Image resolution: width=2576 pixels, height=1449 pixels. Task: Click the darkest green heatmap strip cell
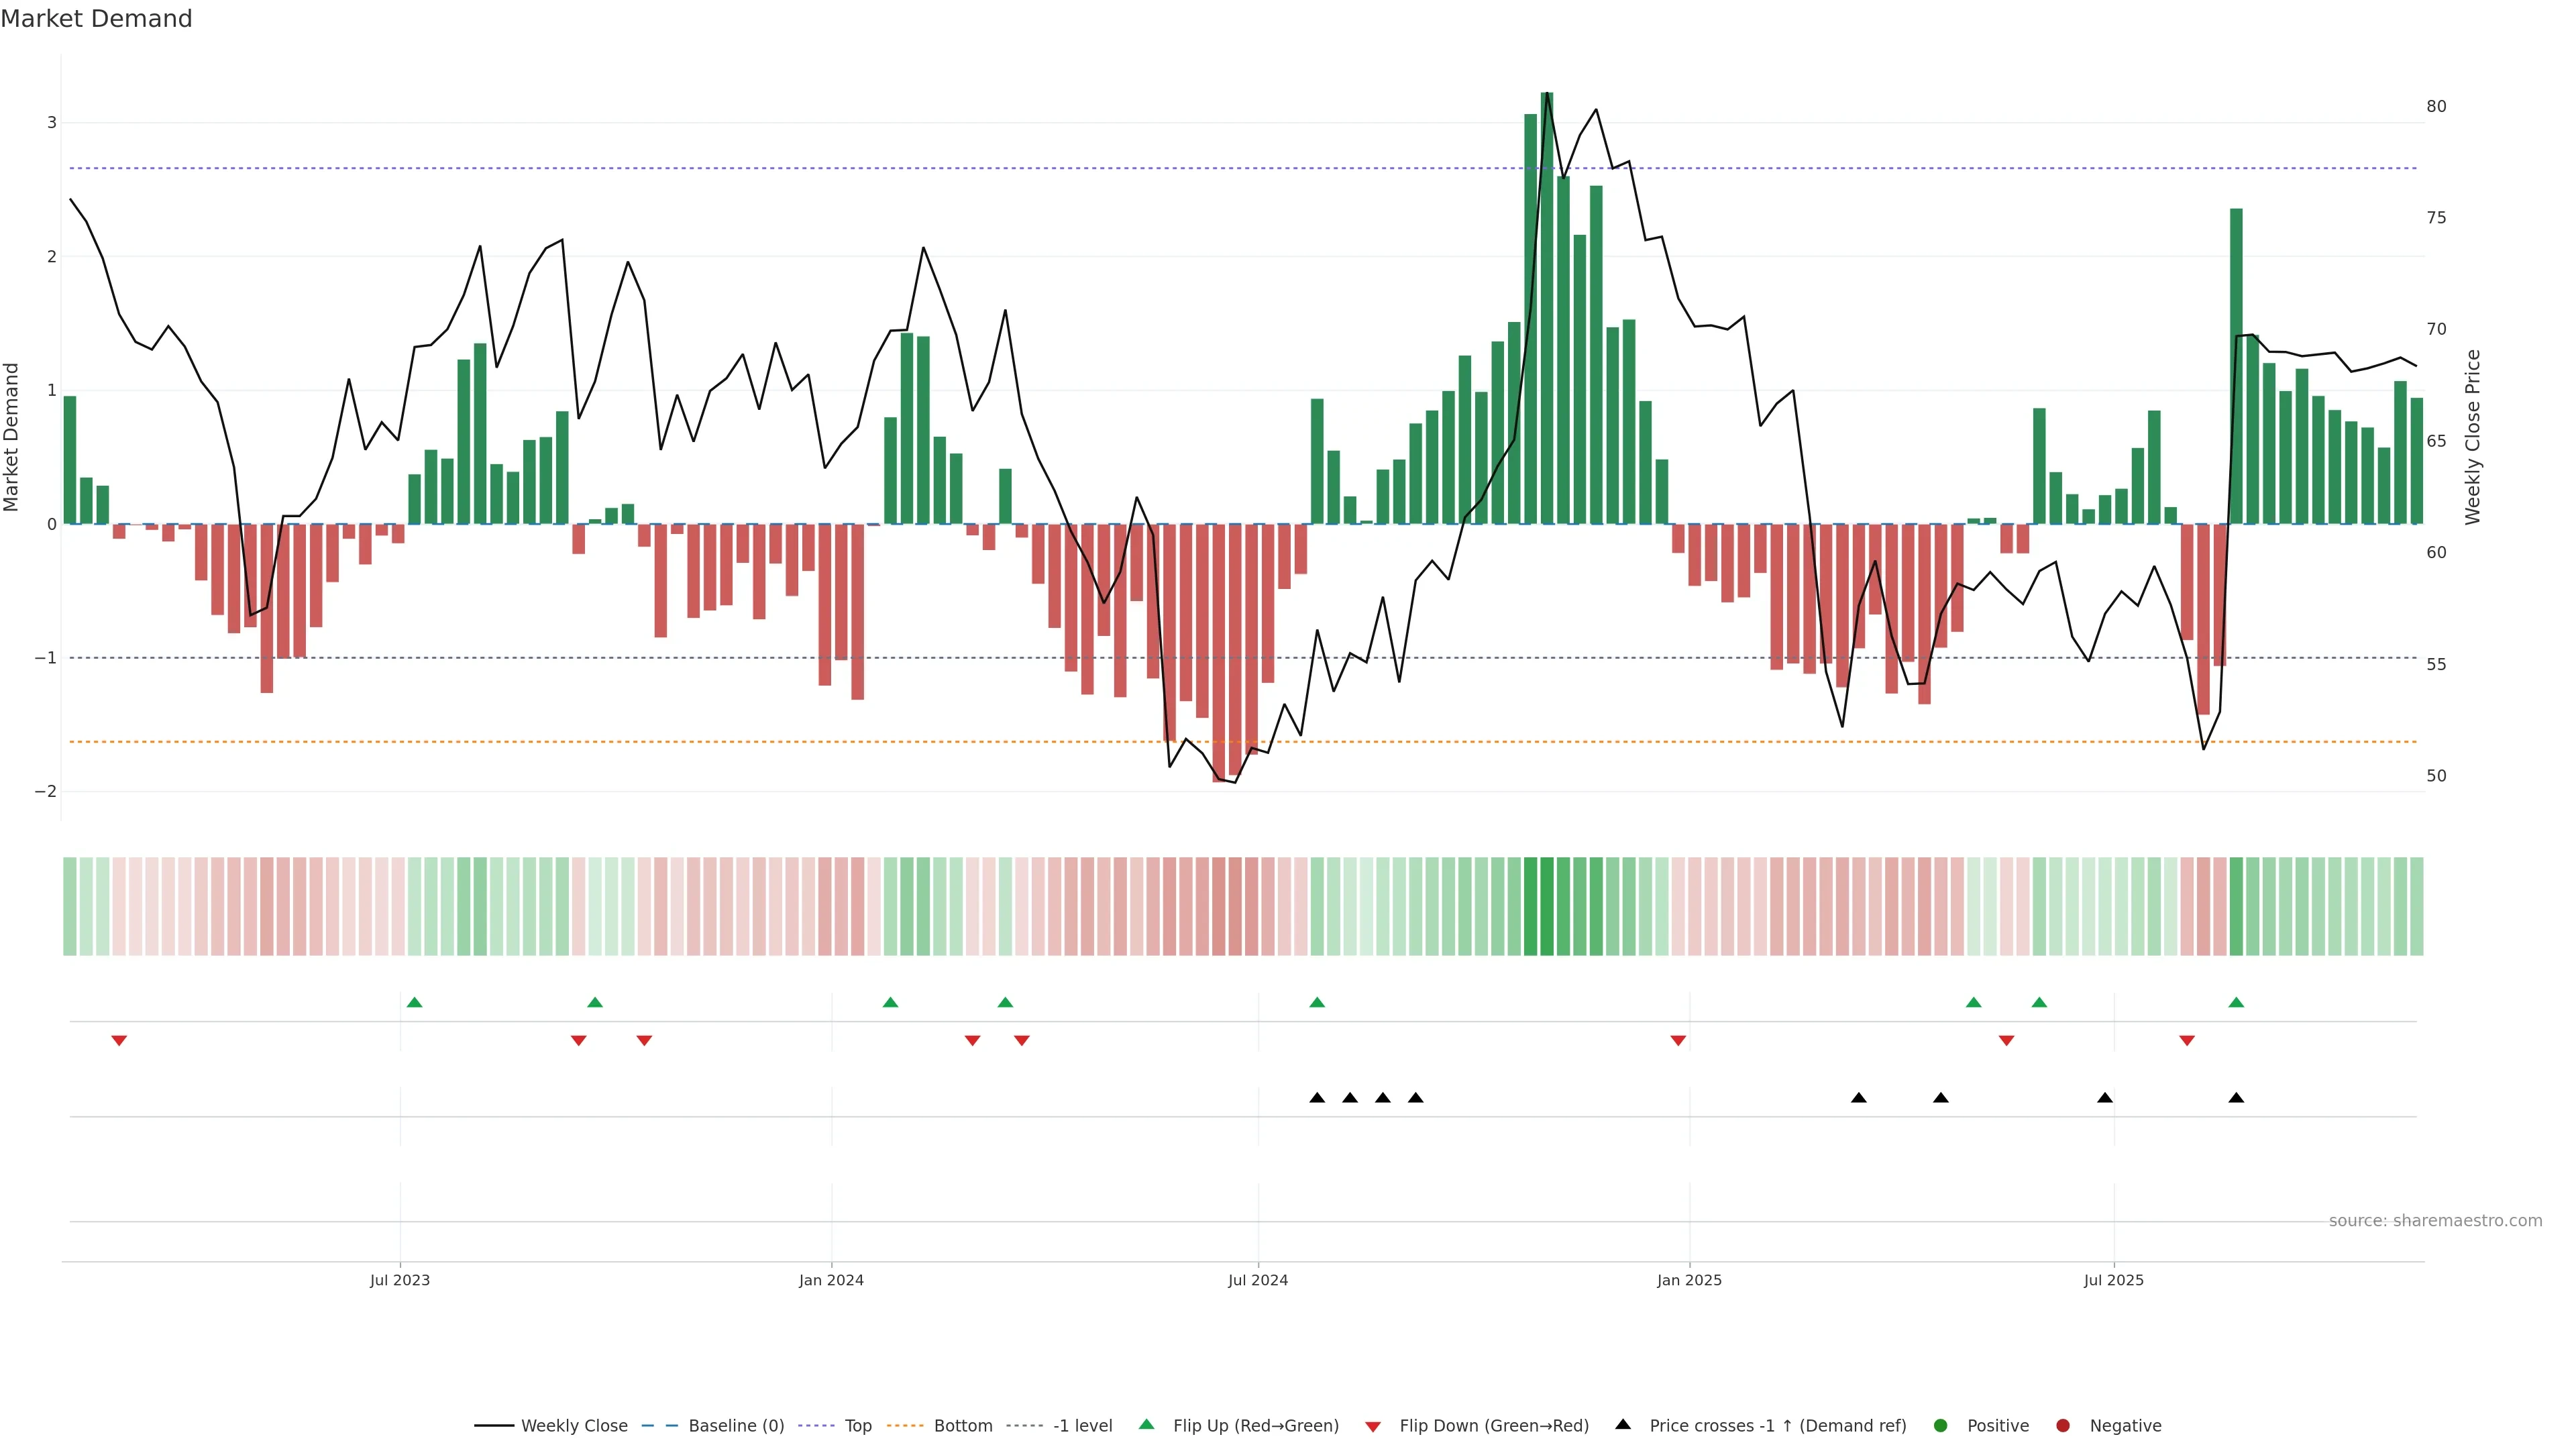click(1547, 906)
